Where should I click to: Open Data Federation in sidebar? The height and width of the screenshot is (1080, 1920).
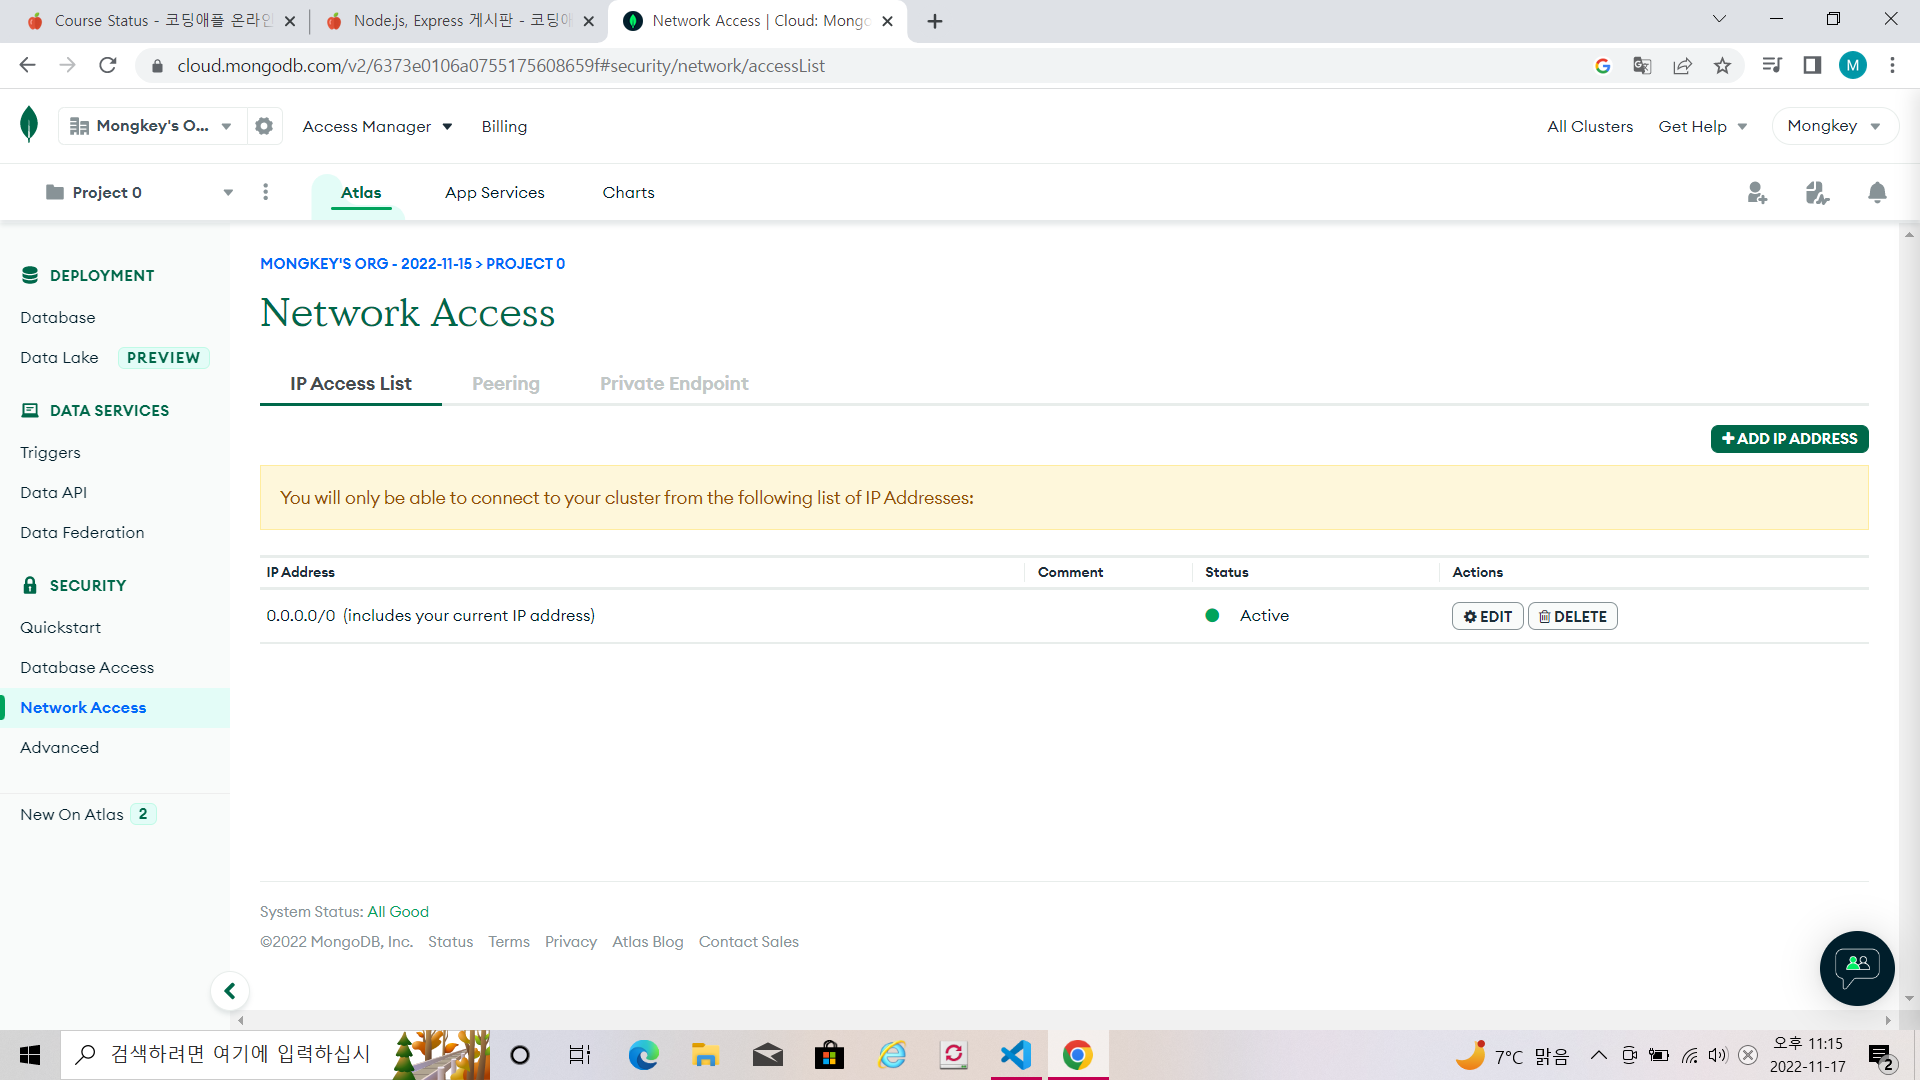(82, 533)
